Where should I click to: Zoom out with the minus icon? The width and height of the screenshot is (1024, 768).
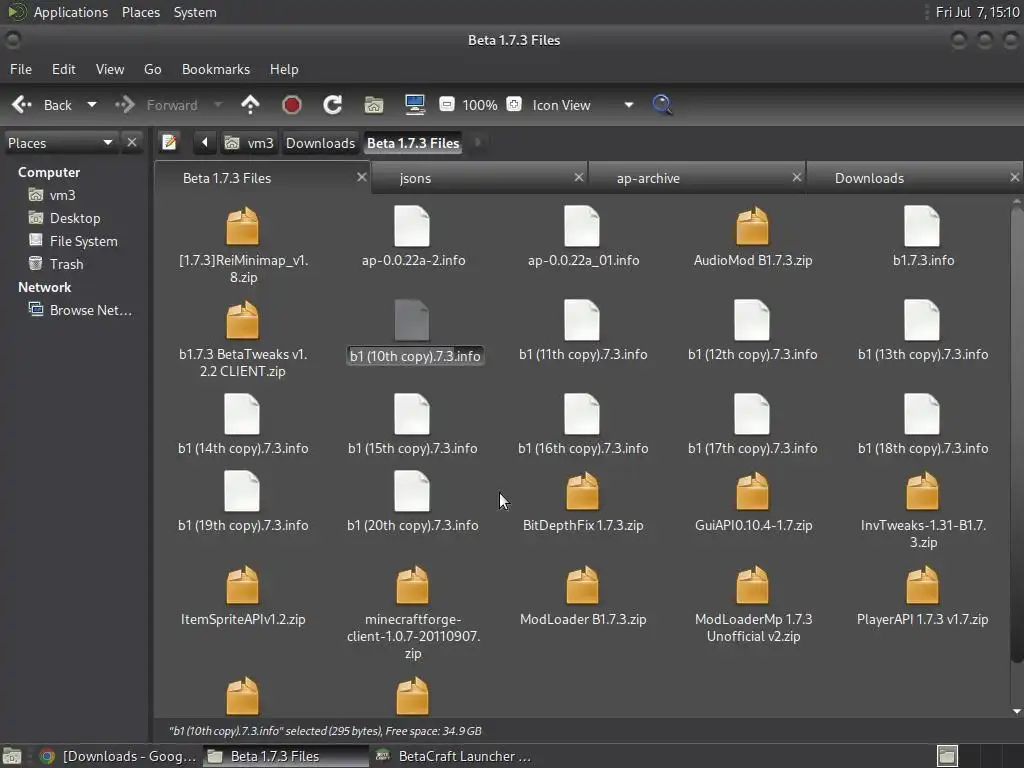point(447,104)
